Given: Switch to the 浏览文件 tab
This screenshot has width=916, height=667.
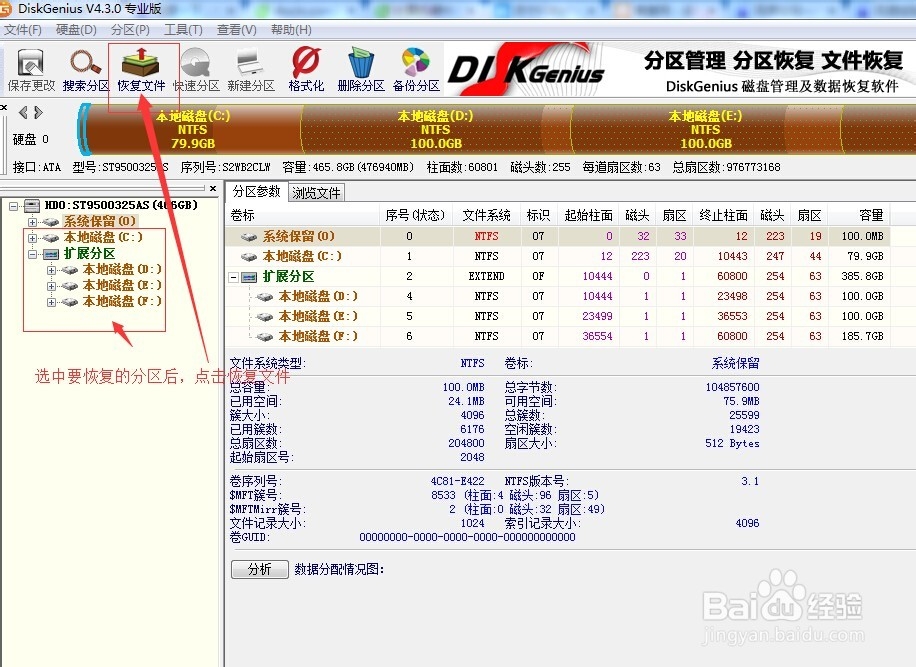Looking at the screenshot, I should (x=317, y=192).
